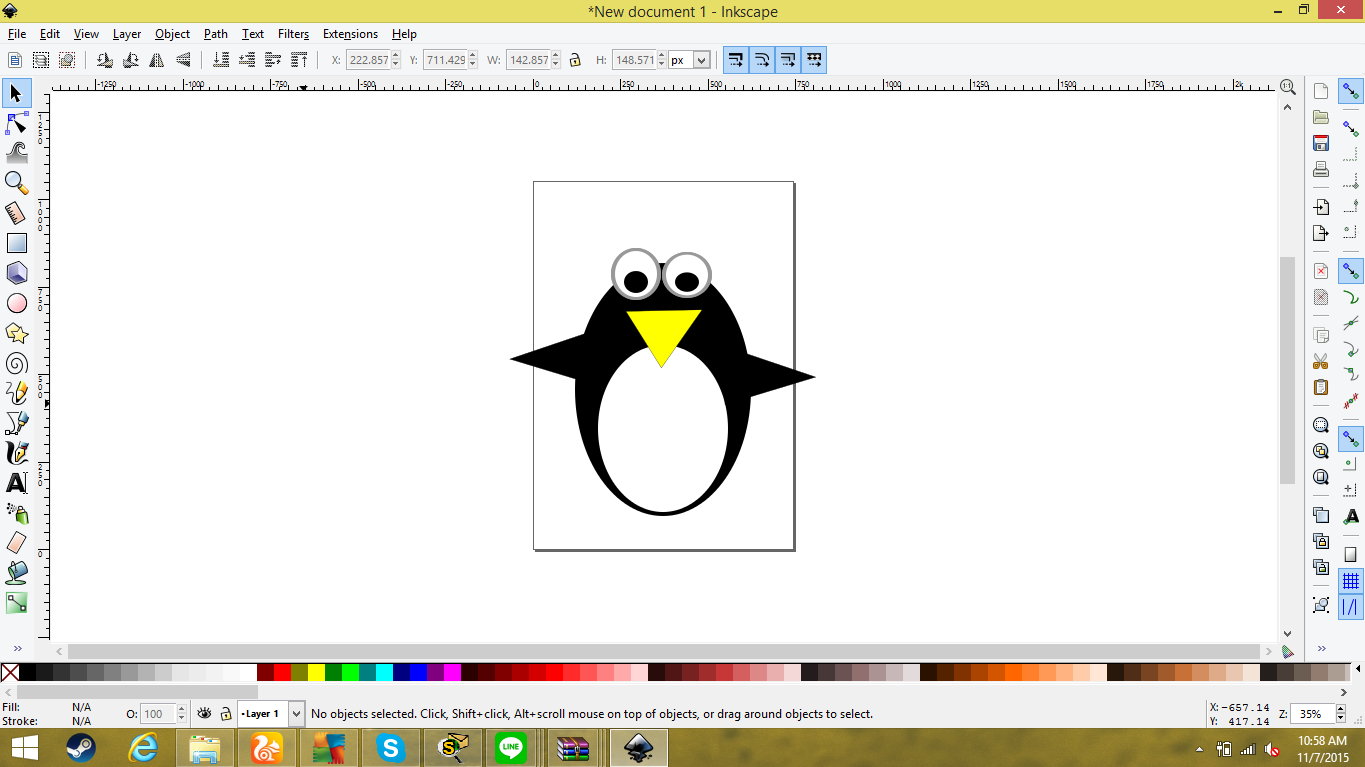
Task: Choose the no-paint X swatch
Action: (x=10, y=672)
